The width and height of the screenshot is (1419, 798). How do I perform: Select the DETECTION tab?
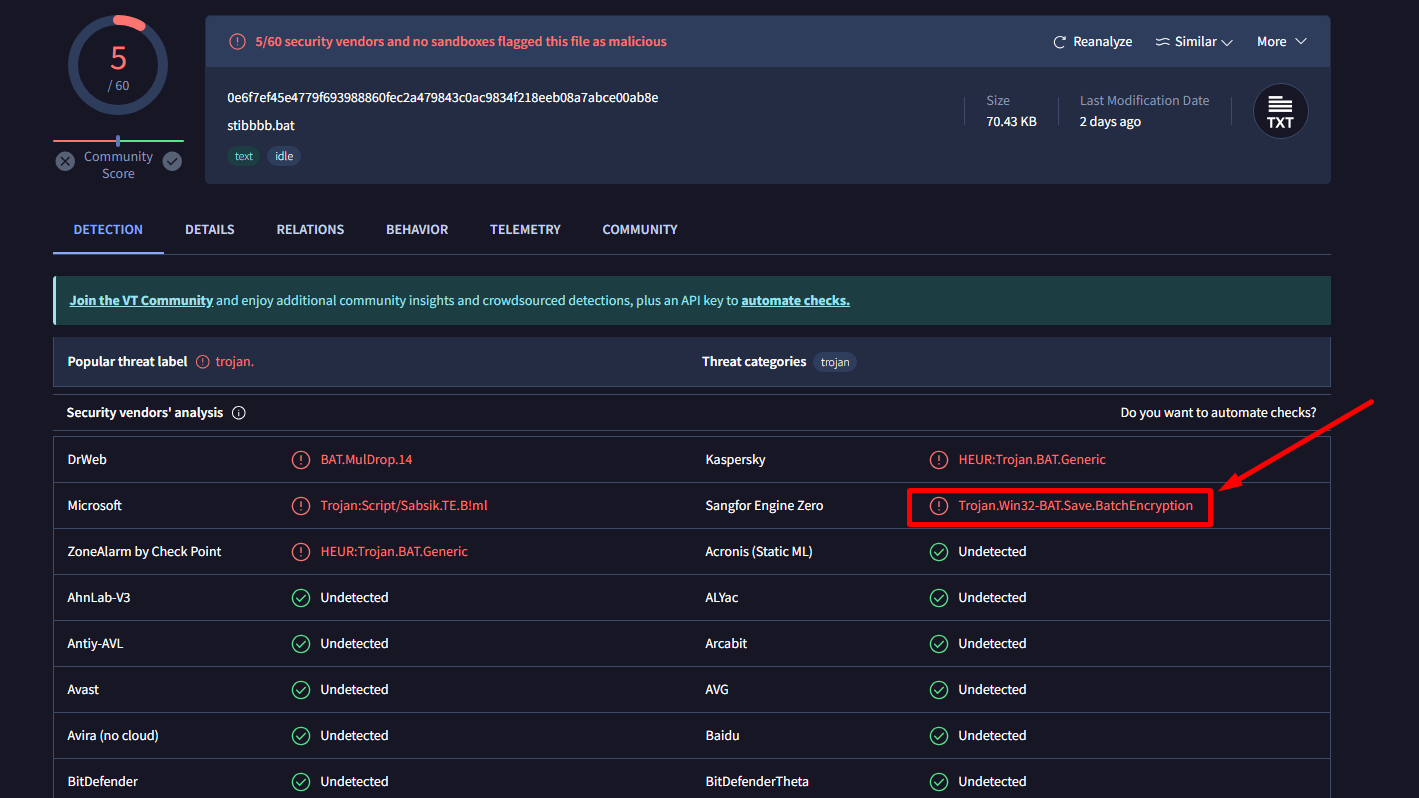click(x=108, y=230)
